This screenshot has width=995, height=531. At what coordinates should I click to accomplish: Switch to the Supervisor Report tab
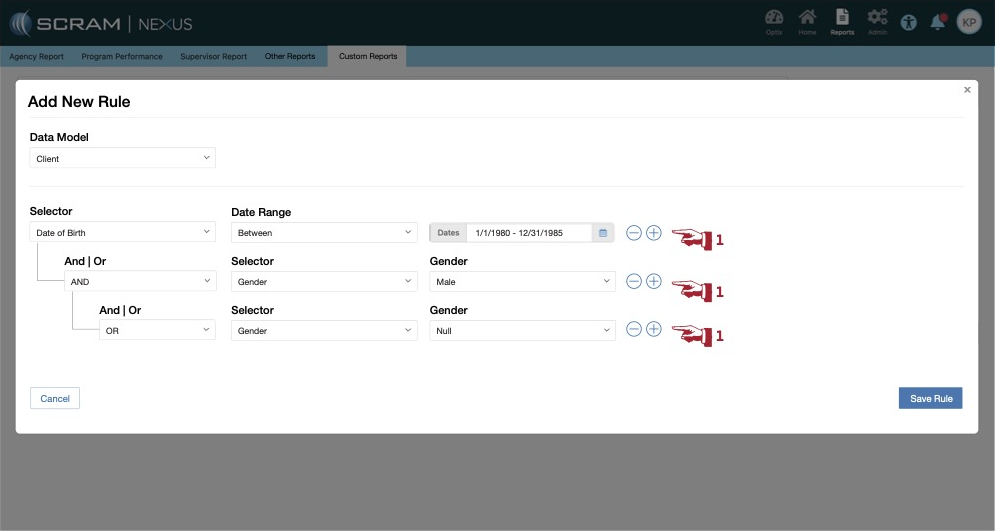point(213,57)
